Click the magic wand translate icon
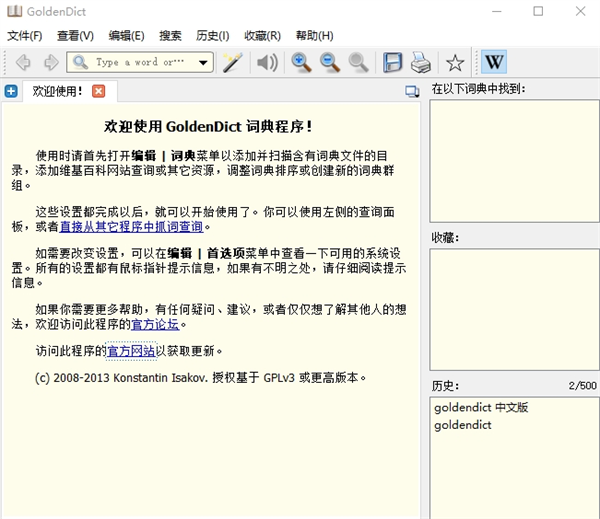The width and height of the screenshot is (600, 519). 232,62
